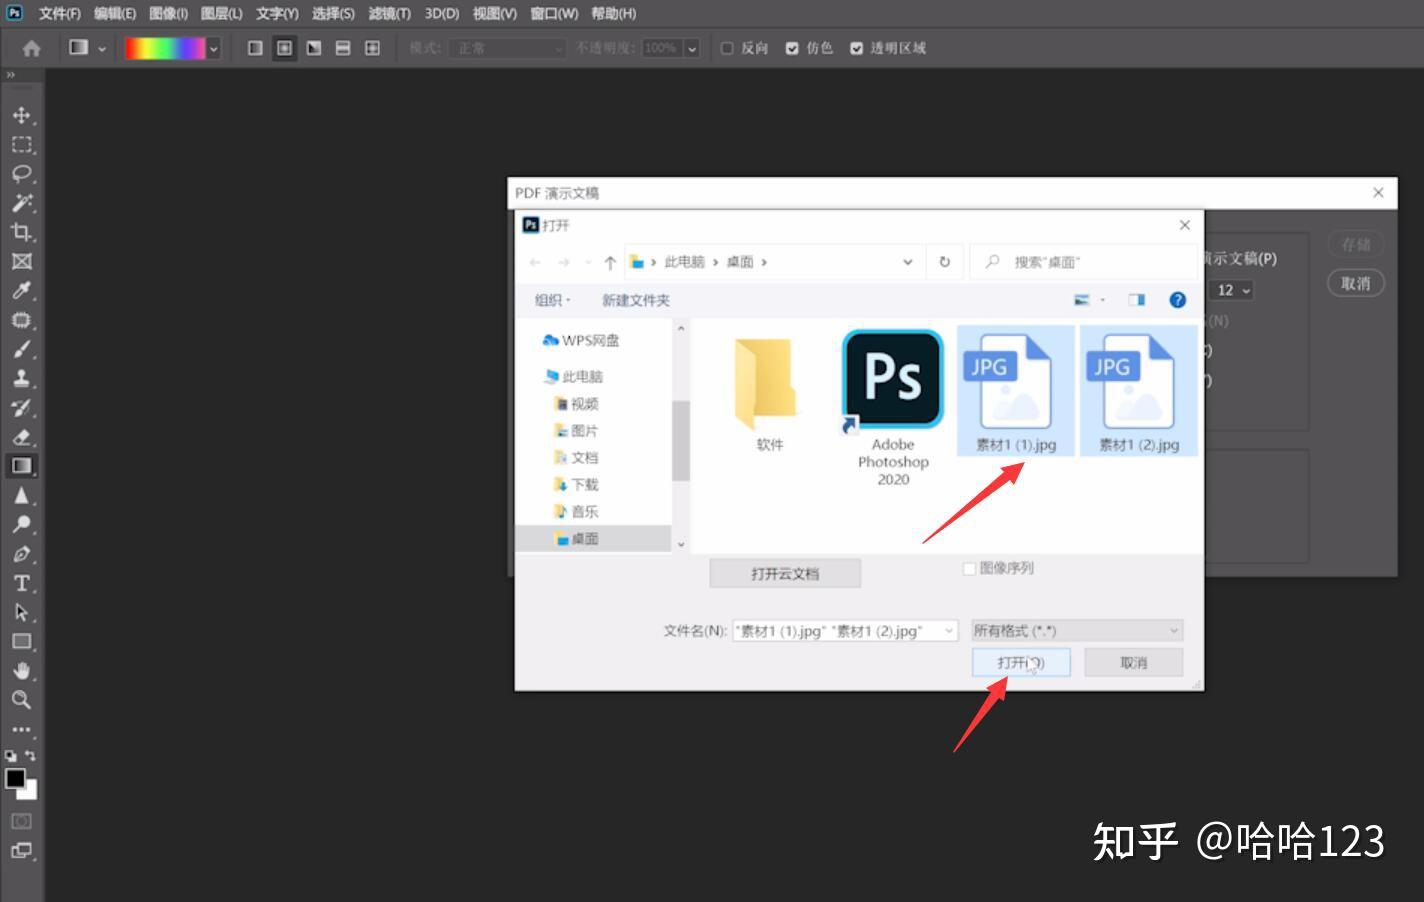Open the opacity percentage dropdown

tap(691, 48)
